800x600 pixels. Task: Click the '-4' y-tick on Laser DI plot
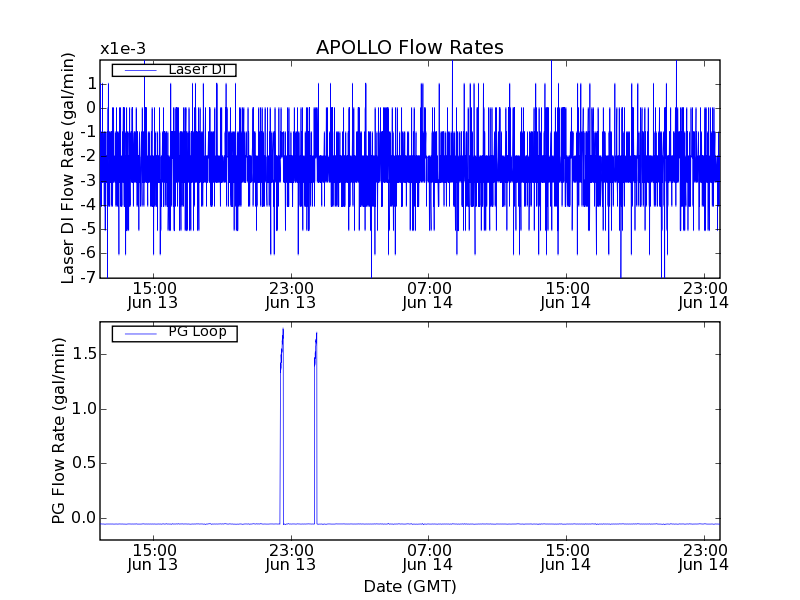pos(88,205)
